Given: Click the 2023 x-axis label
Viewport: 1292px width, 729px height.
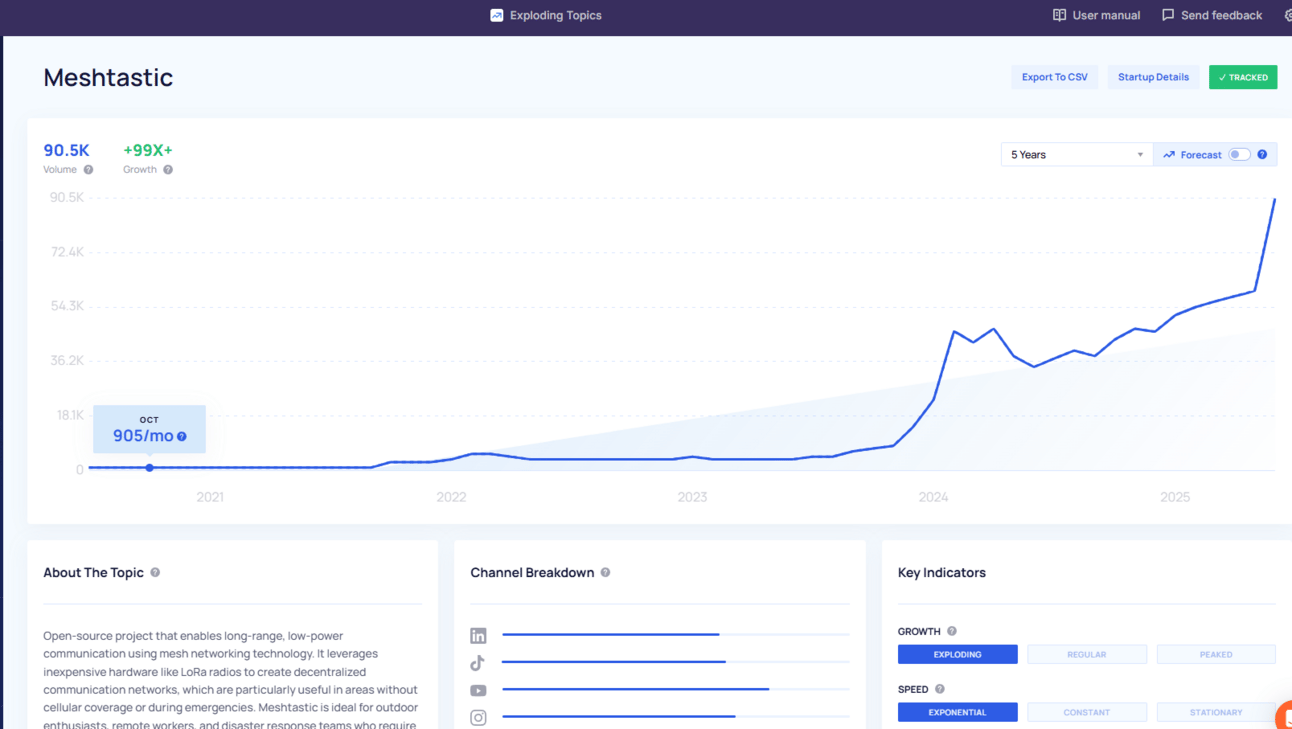Looking at the screenshot, I should 692,497.
